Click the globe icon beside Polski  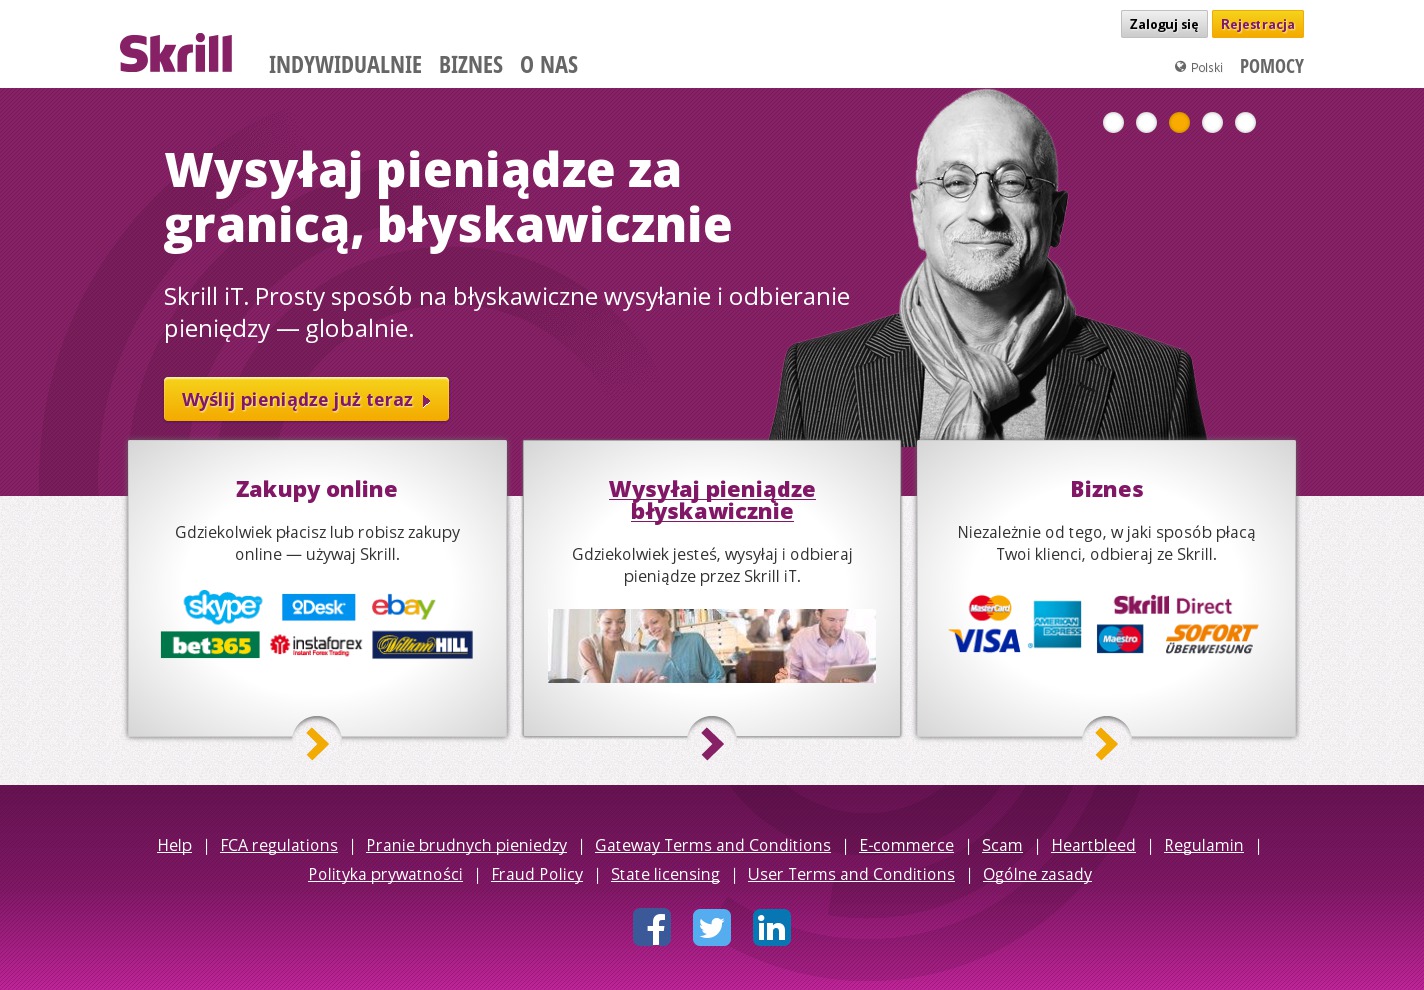click(x=1180, y=67)
